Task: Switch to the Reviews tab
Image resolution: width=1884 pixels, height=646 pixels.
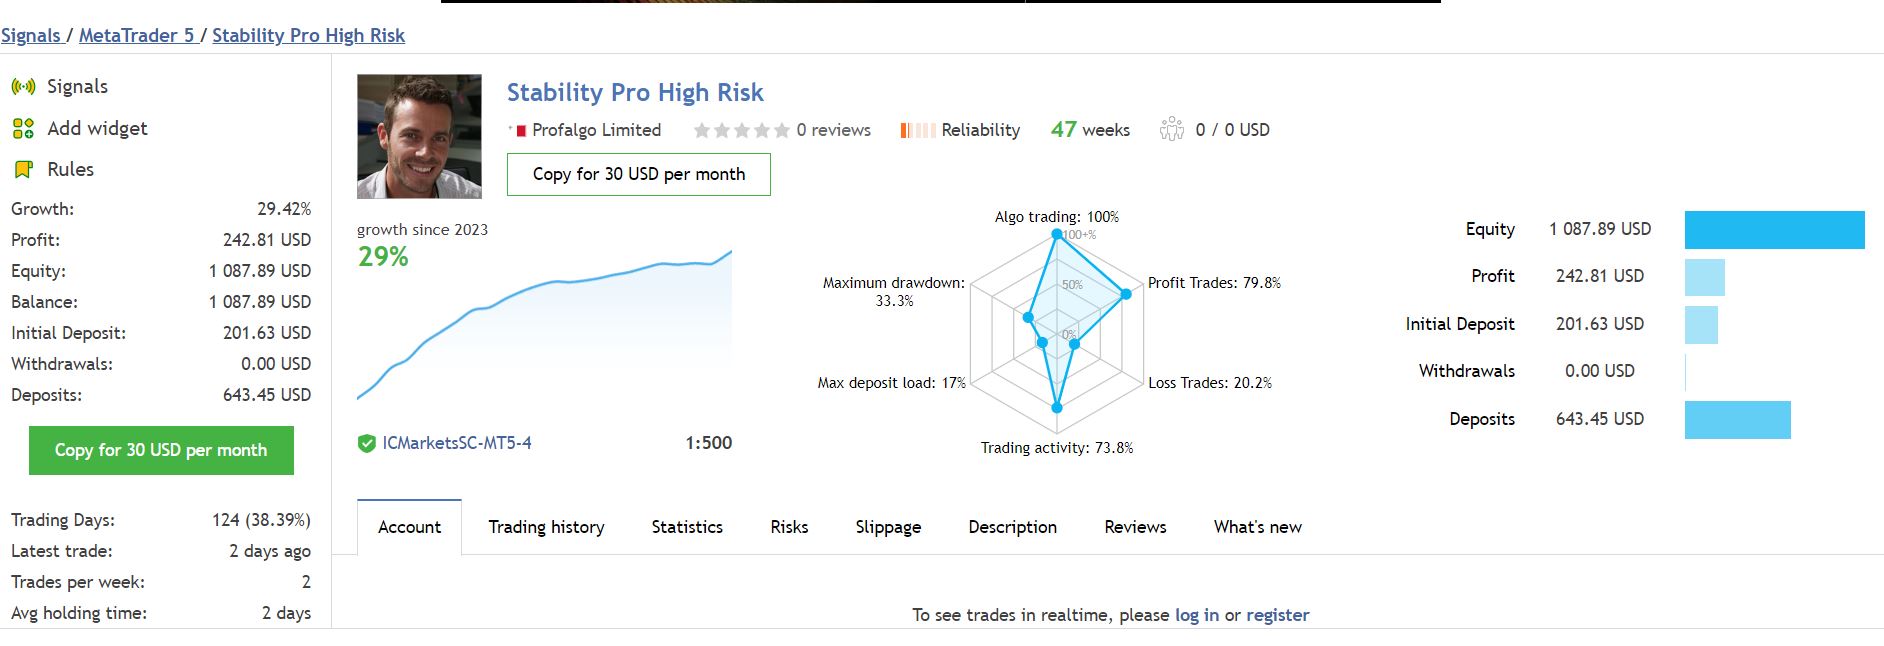Action: 1135,527
